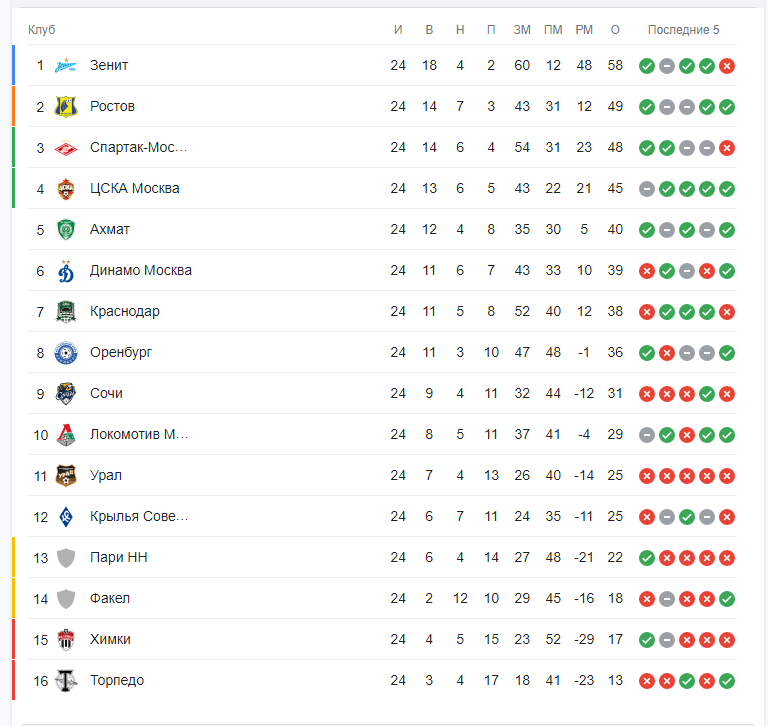Click the Ростов club crest
The width and height of the screenshot is (768, 726).
66,107
